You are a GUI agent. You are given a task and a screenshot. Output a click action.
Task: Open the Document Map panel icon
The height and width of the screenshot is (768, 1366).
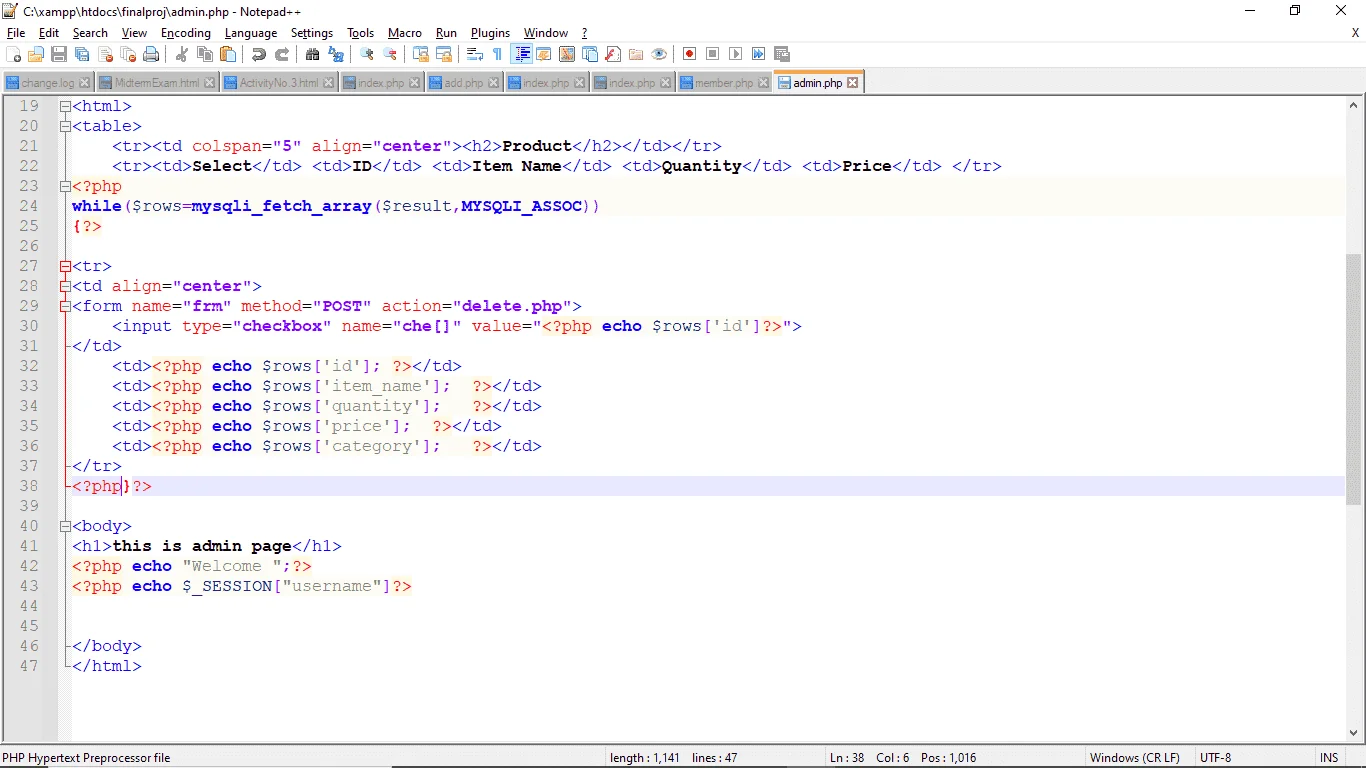point(566,54)
